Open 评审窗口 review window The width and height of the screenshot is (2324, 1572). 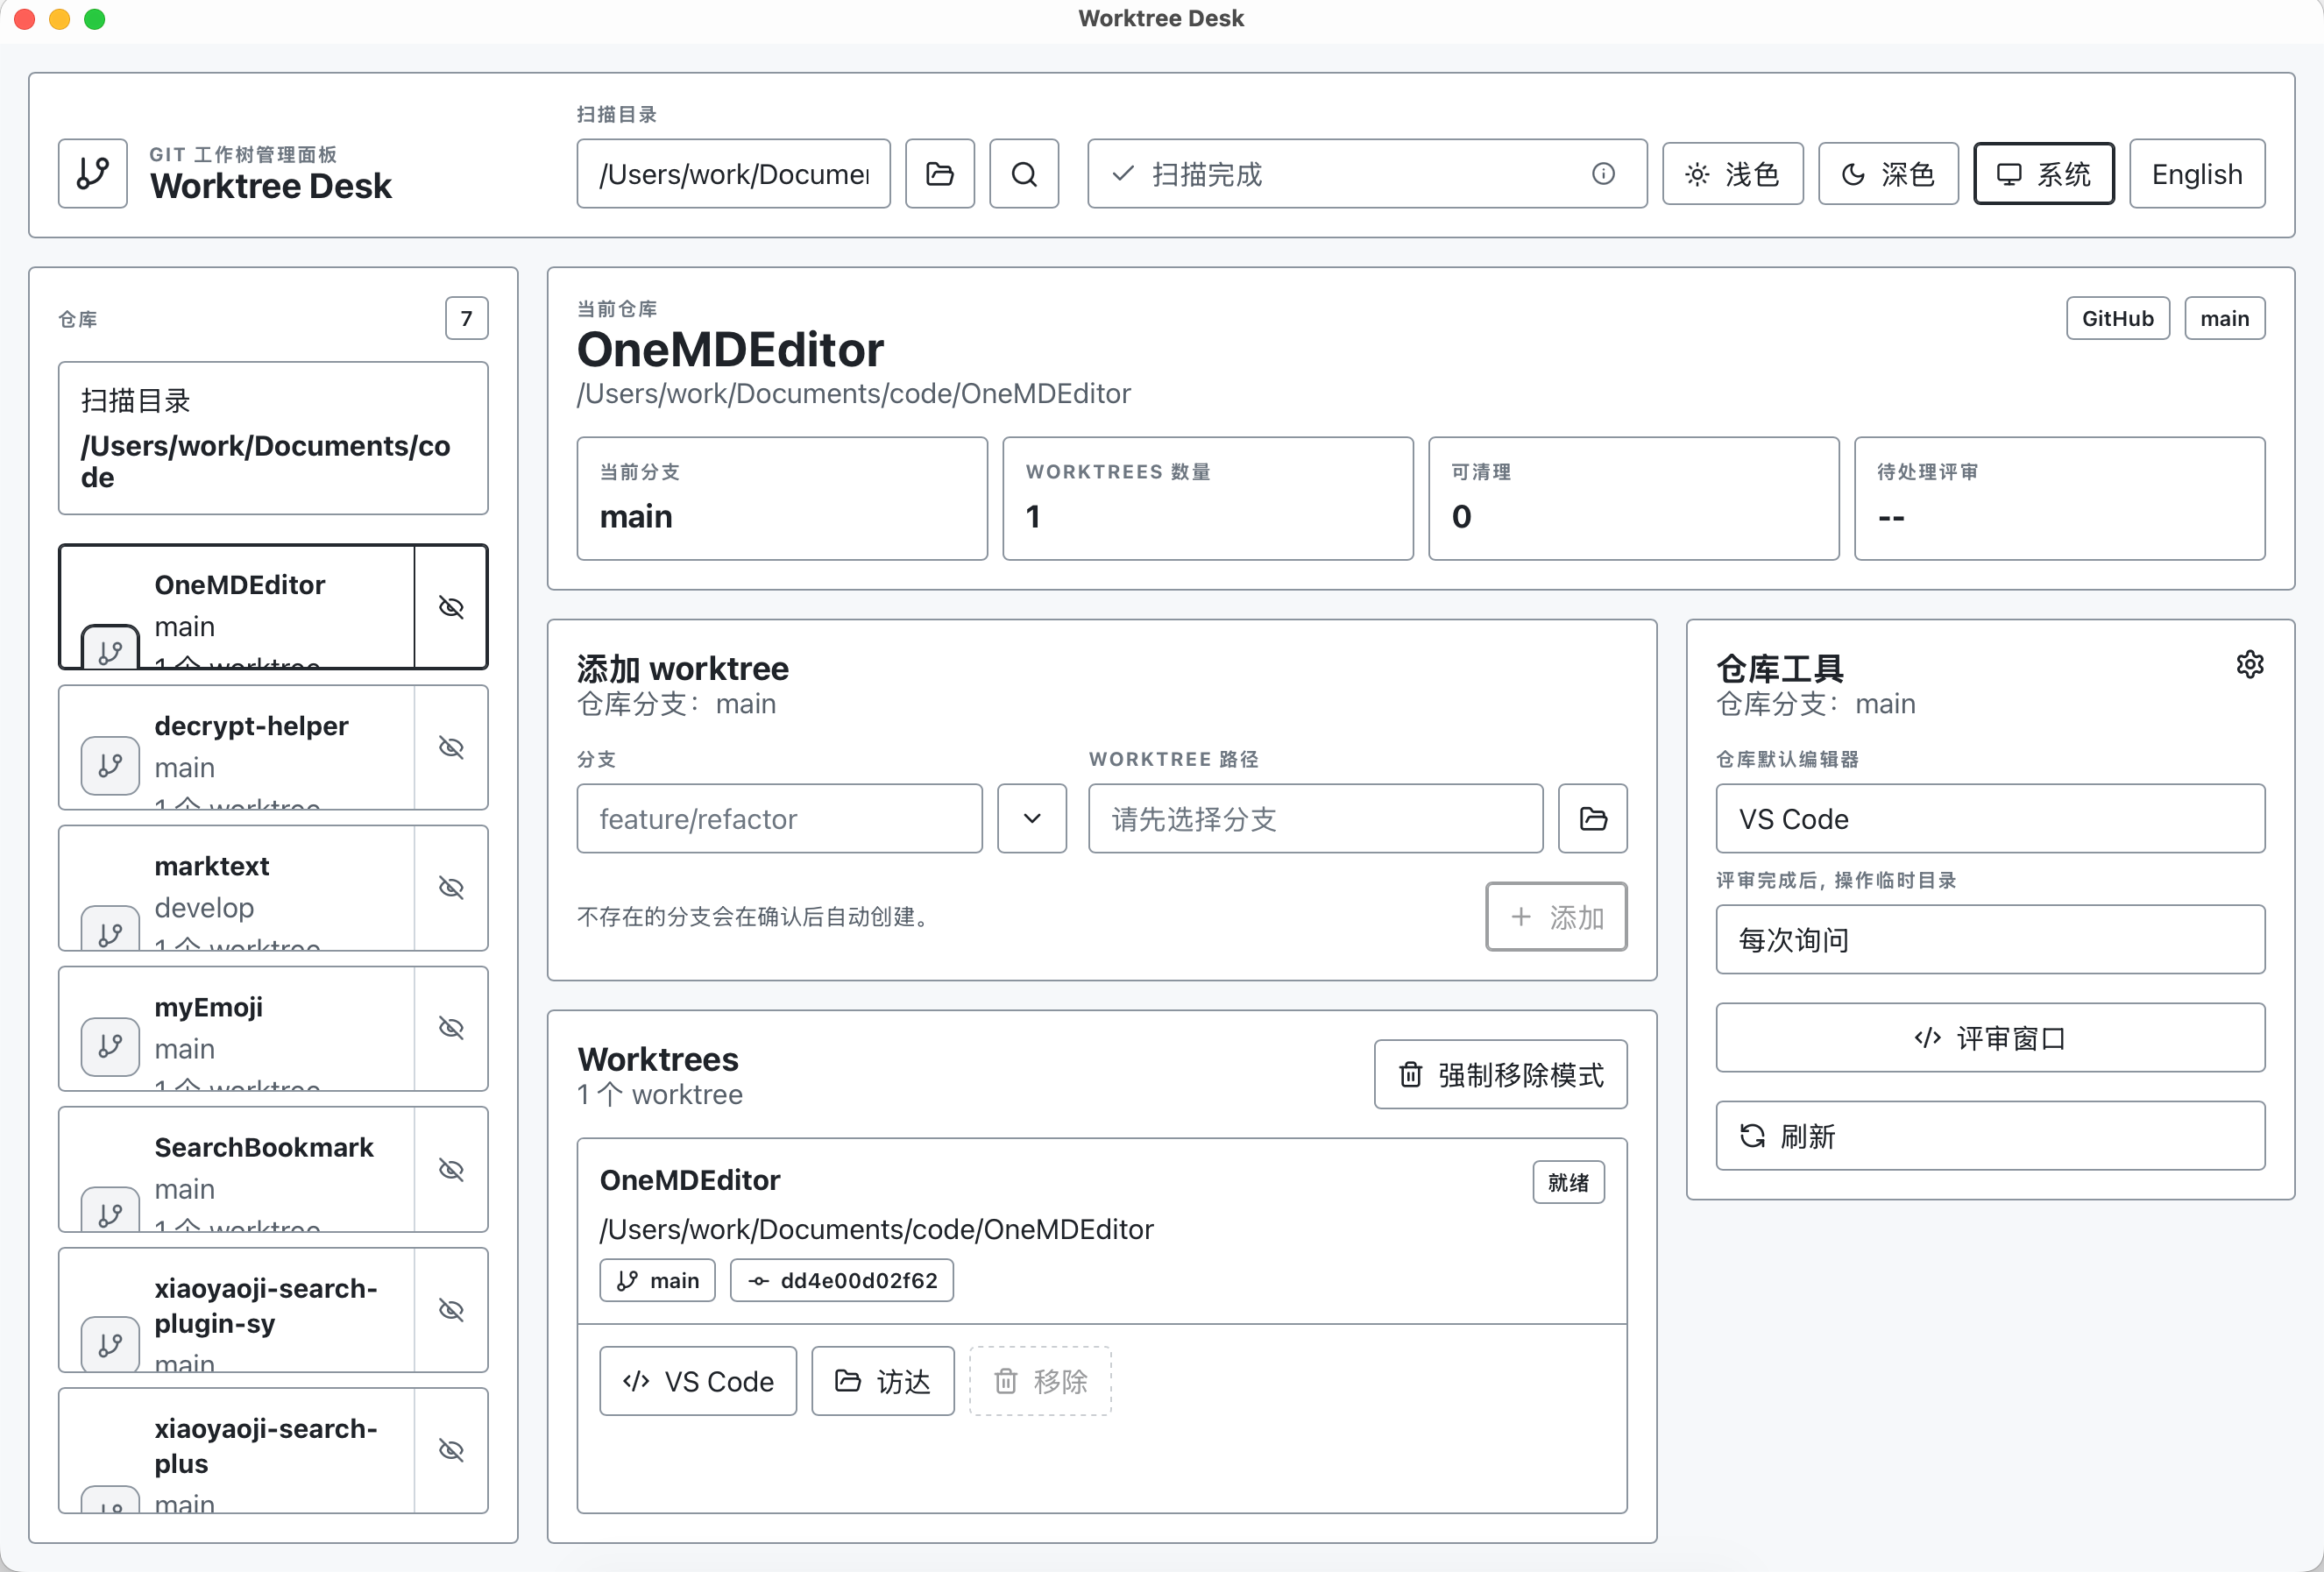[x=1990, y=1038]
